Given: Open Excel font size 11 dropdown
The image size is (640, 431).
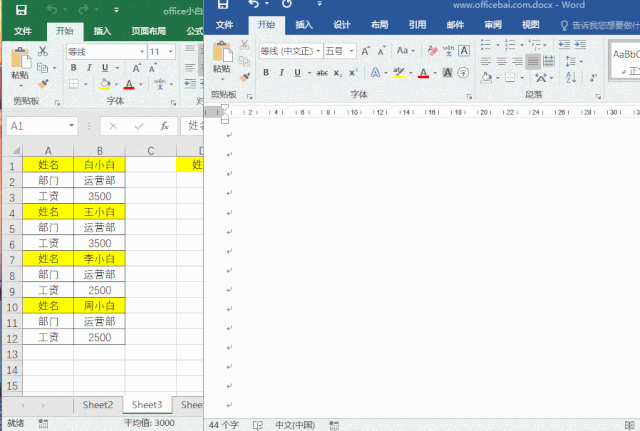Looking at the screenshot, I should pos(171,52).
